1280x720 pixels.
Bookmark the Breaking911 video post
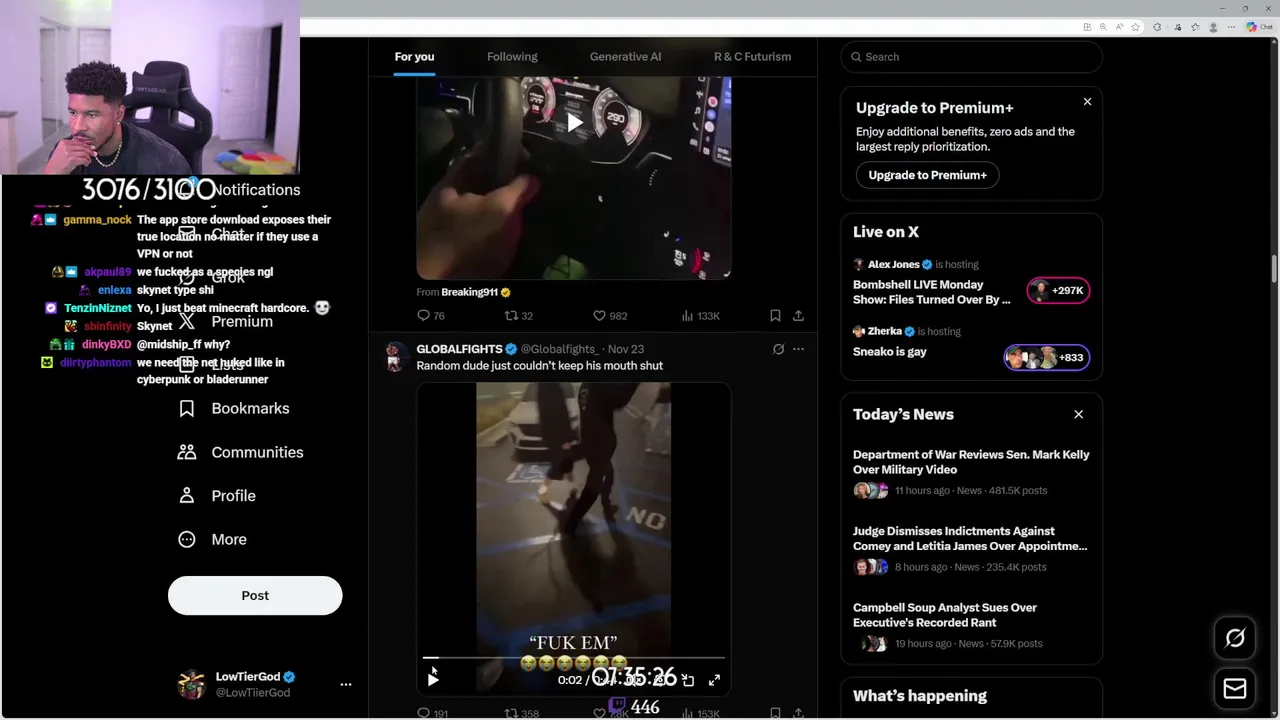775,316
